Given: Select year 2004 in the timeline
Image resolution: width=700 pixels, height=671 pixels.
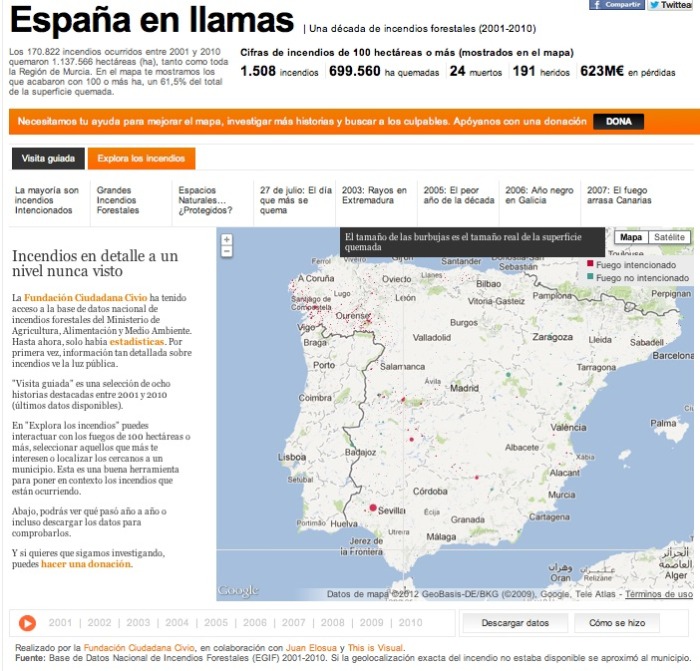Looking at the screenshot, I should pos(177,623).
